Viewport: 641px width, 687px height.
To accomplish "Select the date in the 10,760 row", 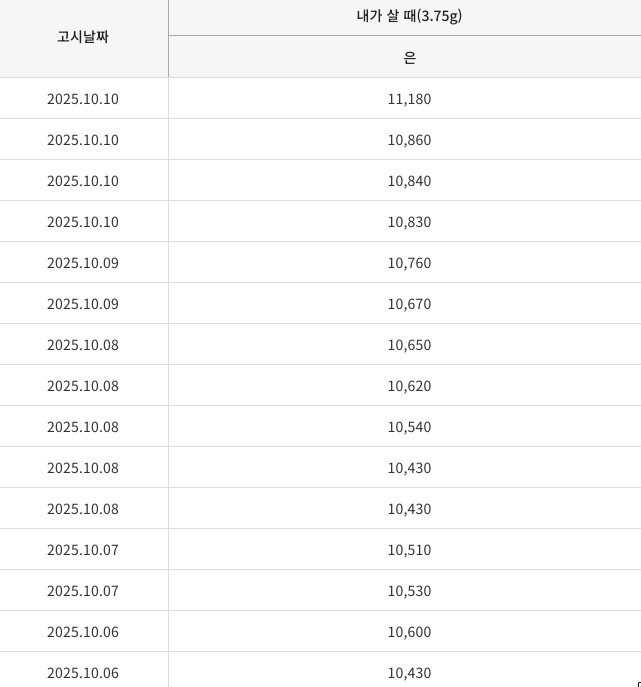I will (83, 263).
